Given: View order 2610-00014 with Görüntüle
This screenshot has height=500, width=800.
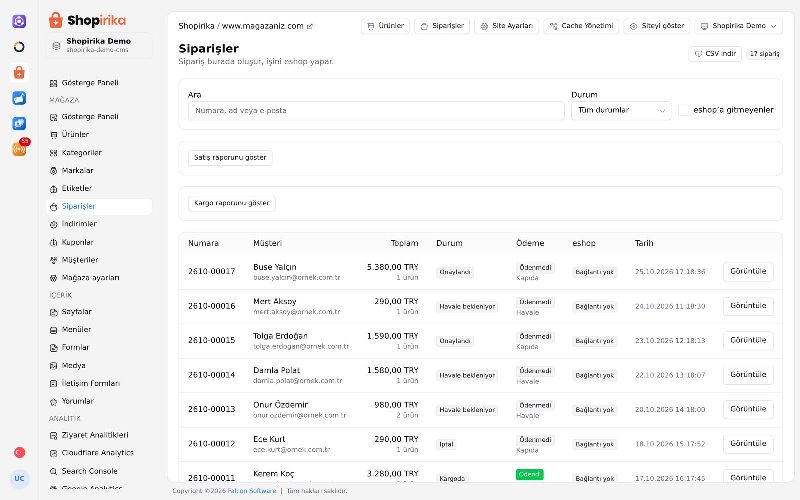Looking at the screenshot, I should (x=748, y=374).
